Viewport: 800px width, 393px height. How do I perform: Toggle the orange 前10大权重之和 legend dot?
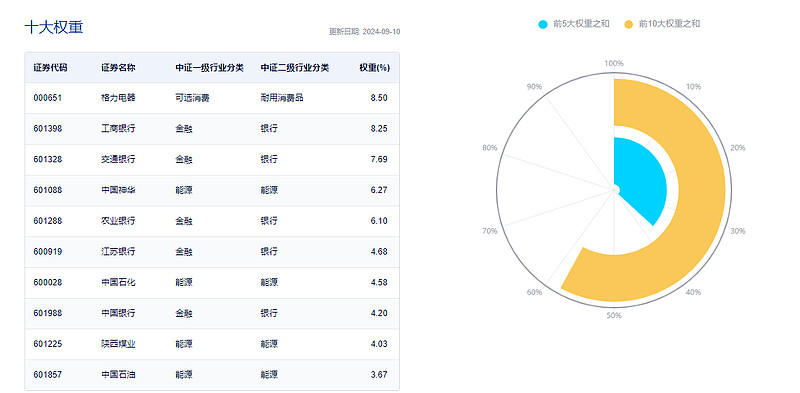tap(629, 24)
